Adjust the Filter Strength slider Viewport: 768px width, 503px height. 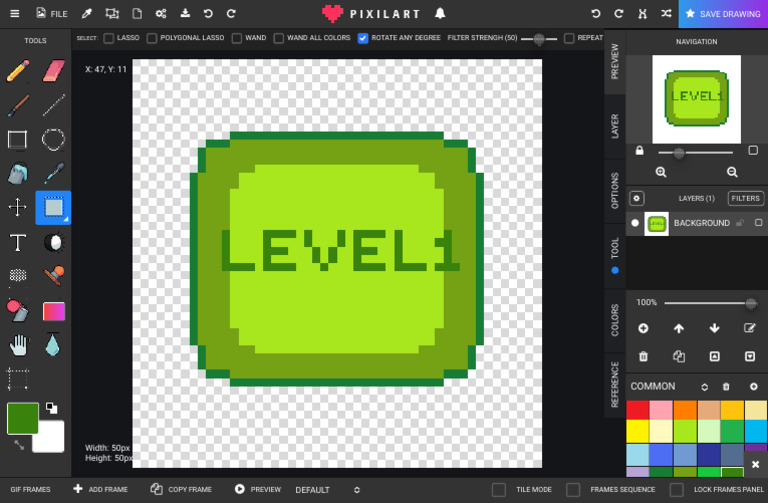[539, 39]
